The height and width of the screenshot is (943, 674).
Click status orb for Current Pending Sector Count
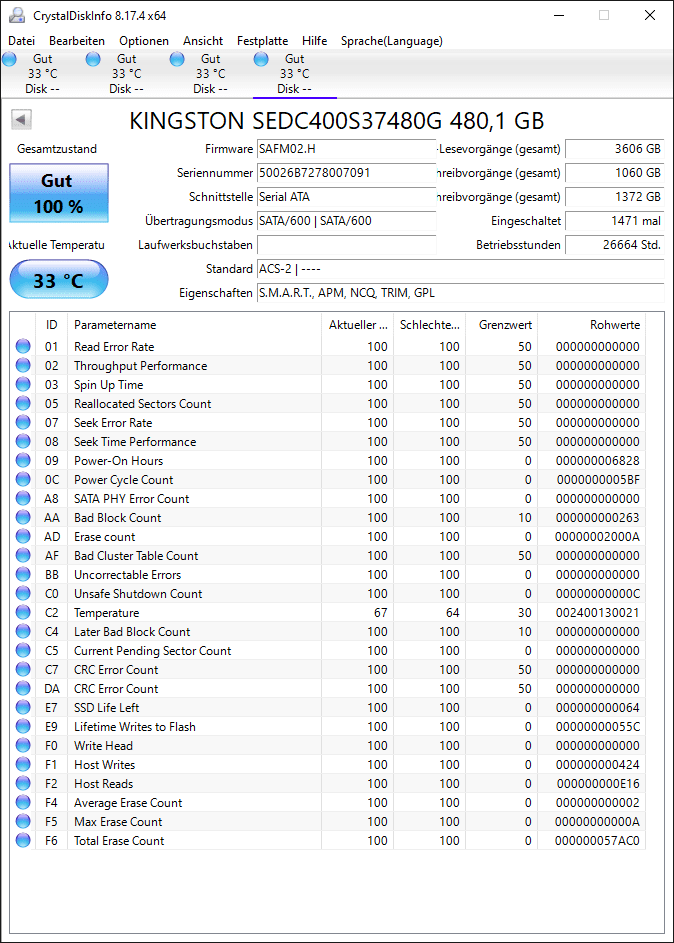23,650
